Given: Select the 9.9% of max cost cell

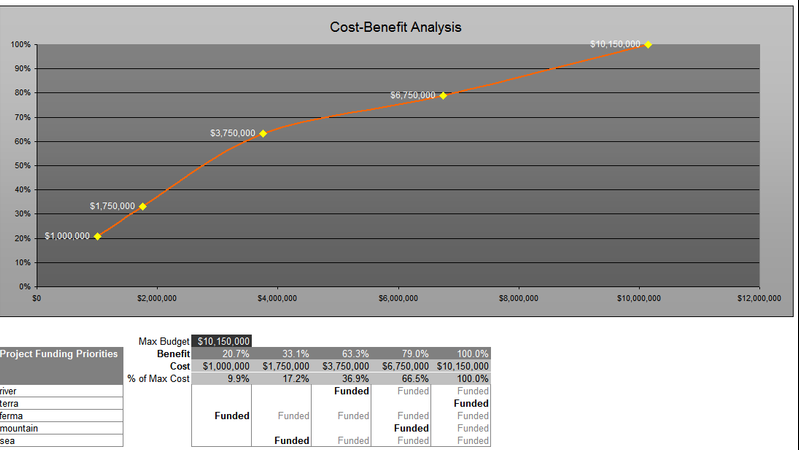Looking at the screenshot, I should point(222,379).
